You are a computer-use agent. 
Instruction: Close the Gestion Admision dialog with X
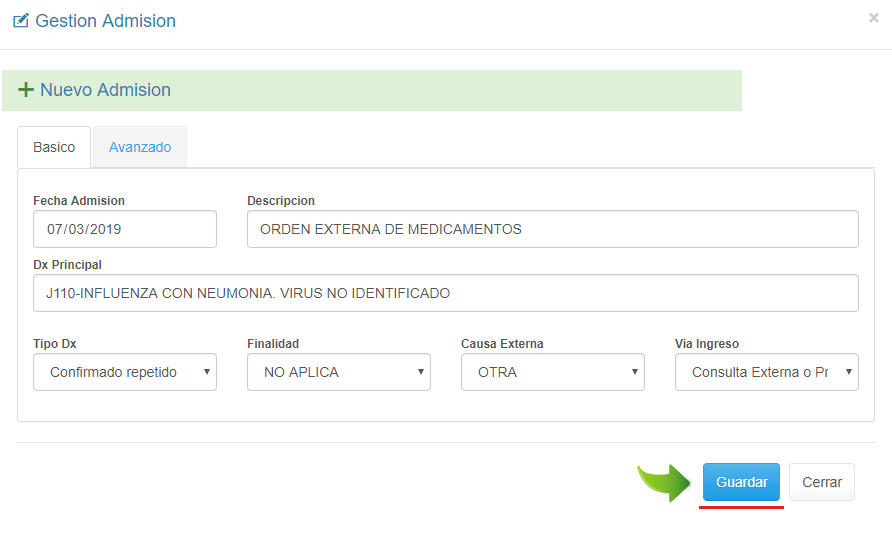874,17
